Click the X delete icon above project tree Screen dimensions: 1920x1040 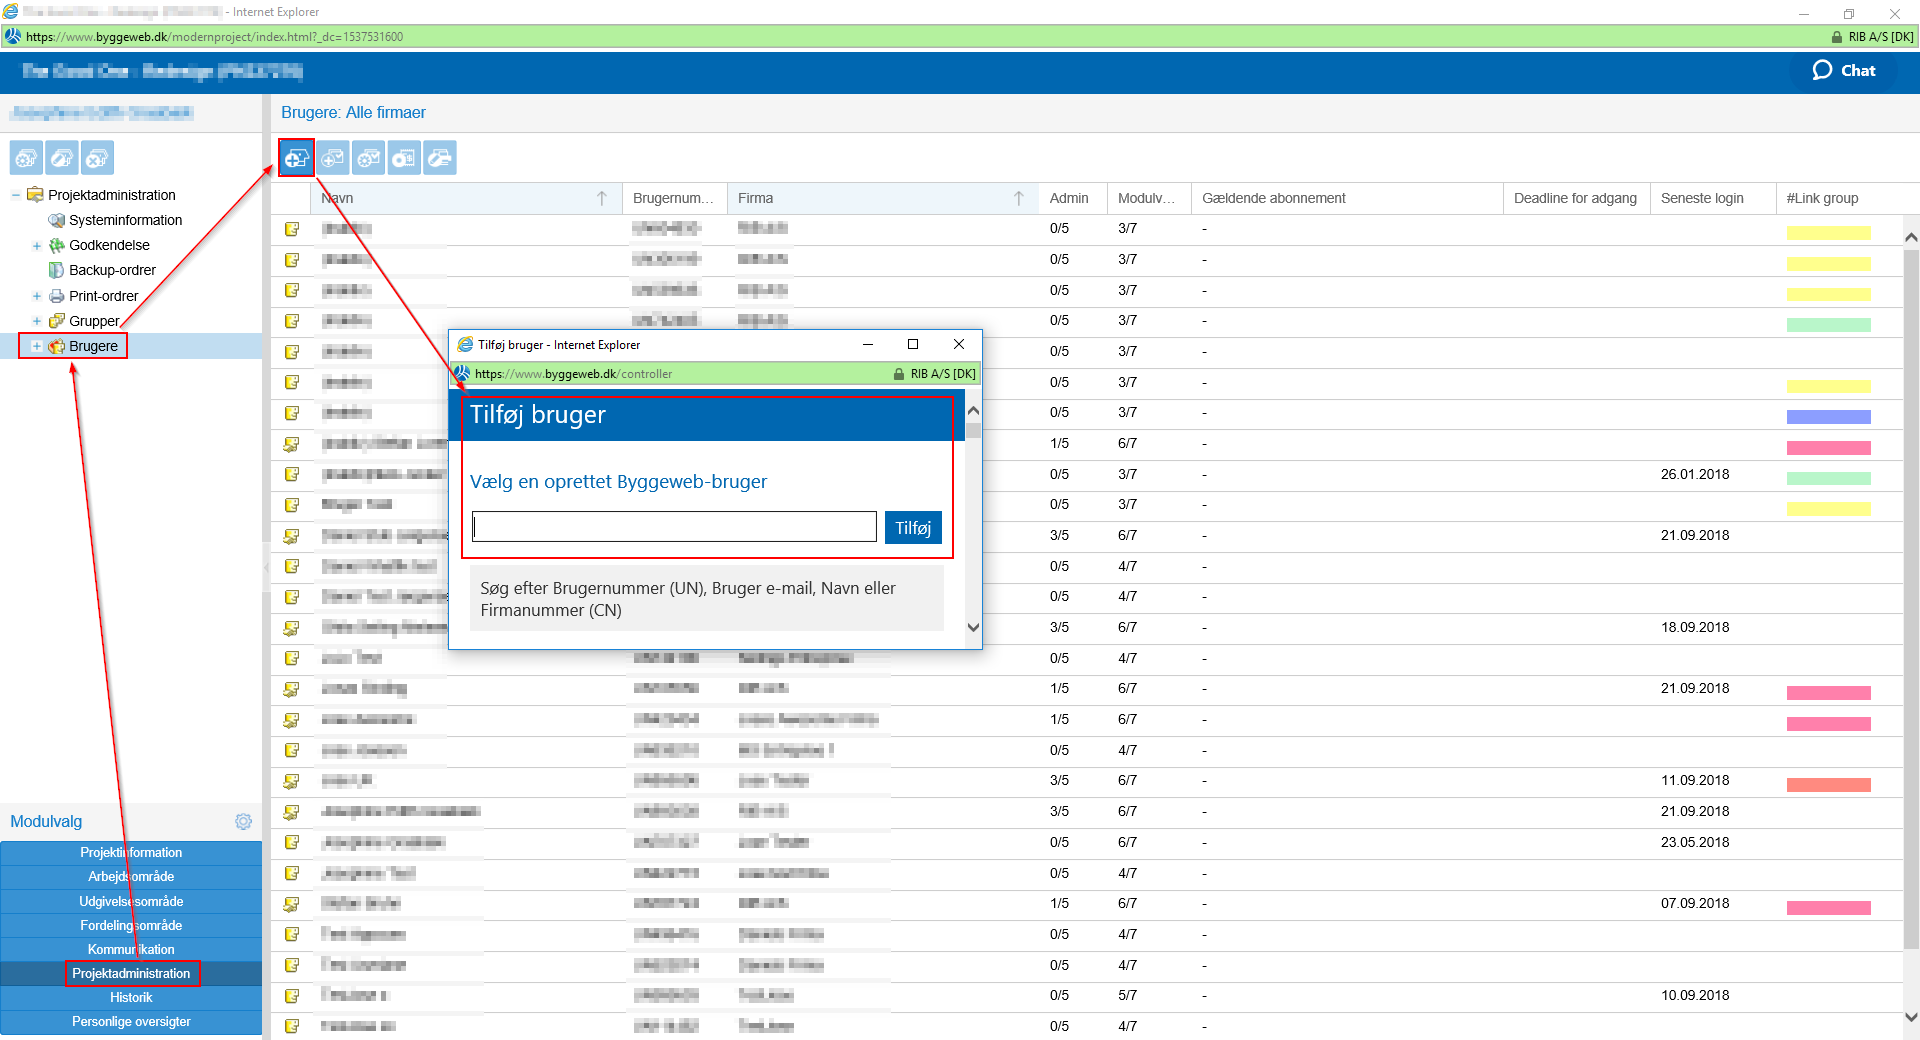(97, 158)
